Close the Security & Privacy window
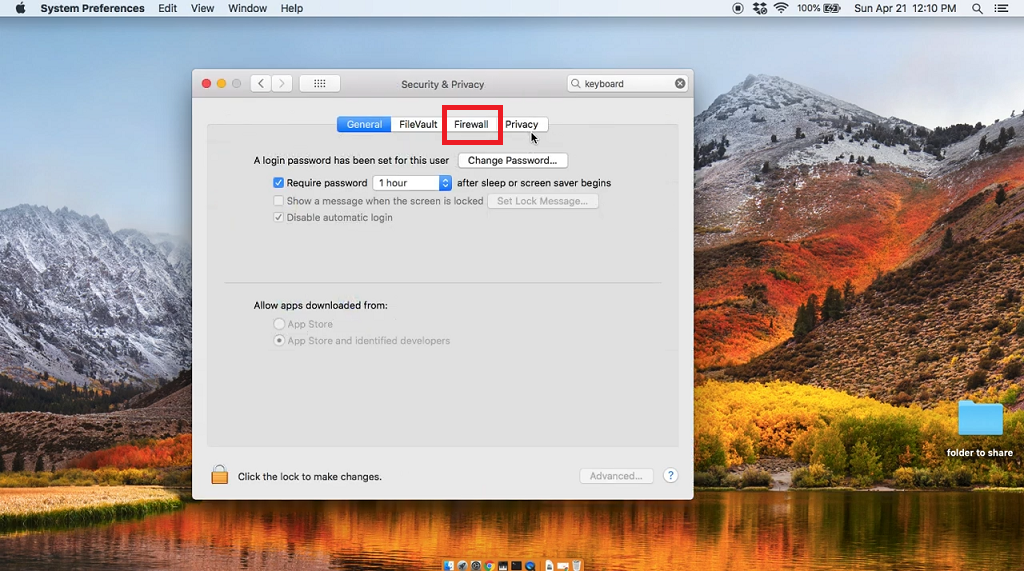The width and height of the screenshot is (1024, 571). [206, 84]
